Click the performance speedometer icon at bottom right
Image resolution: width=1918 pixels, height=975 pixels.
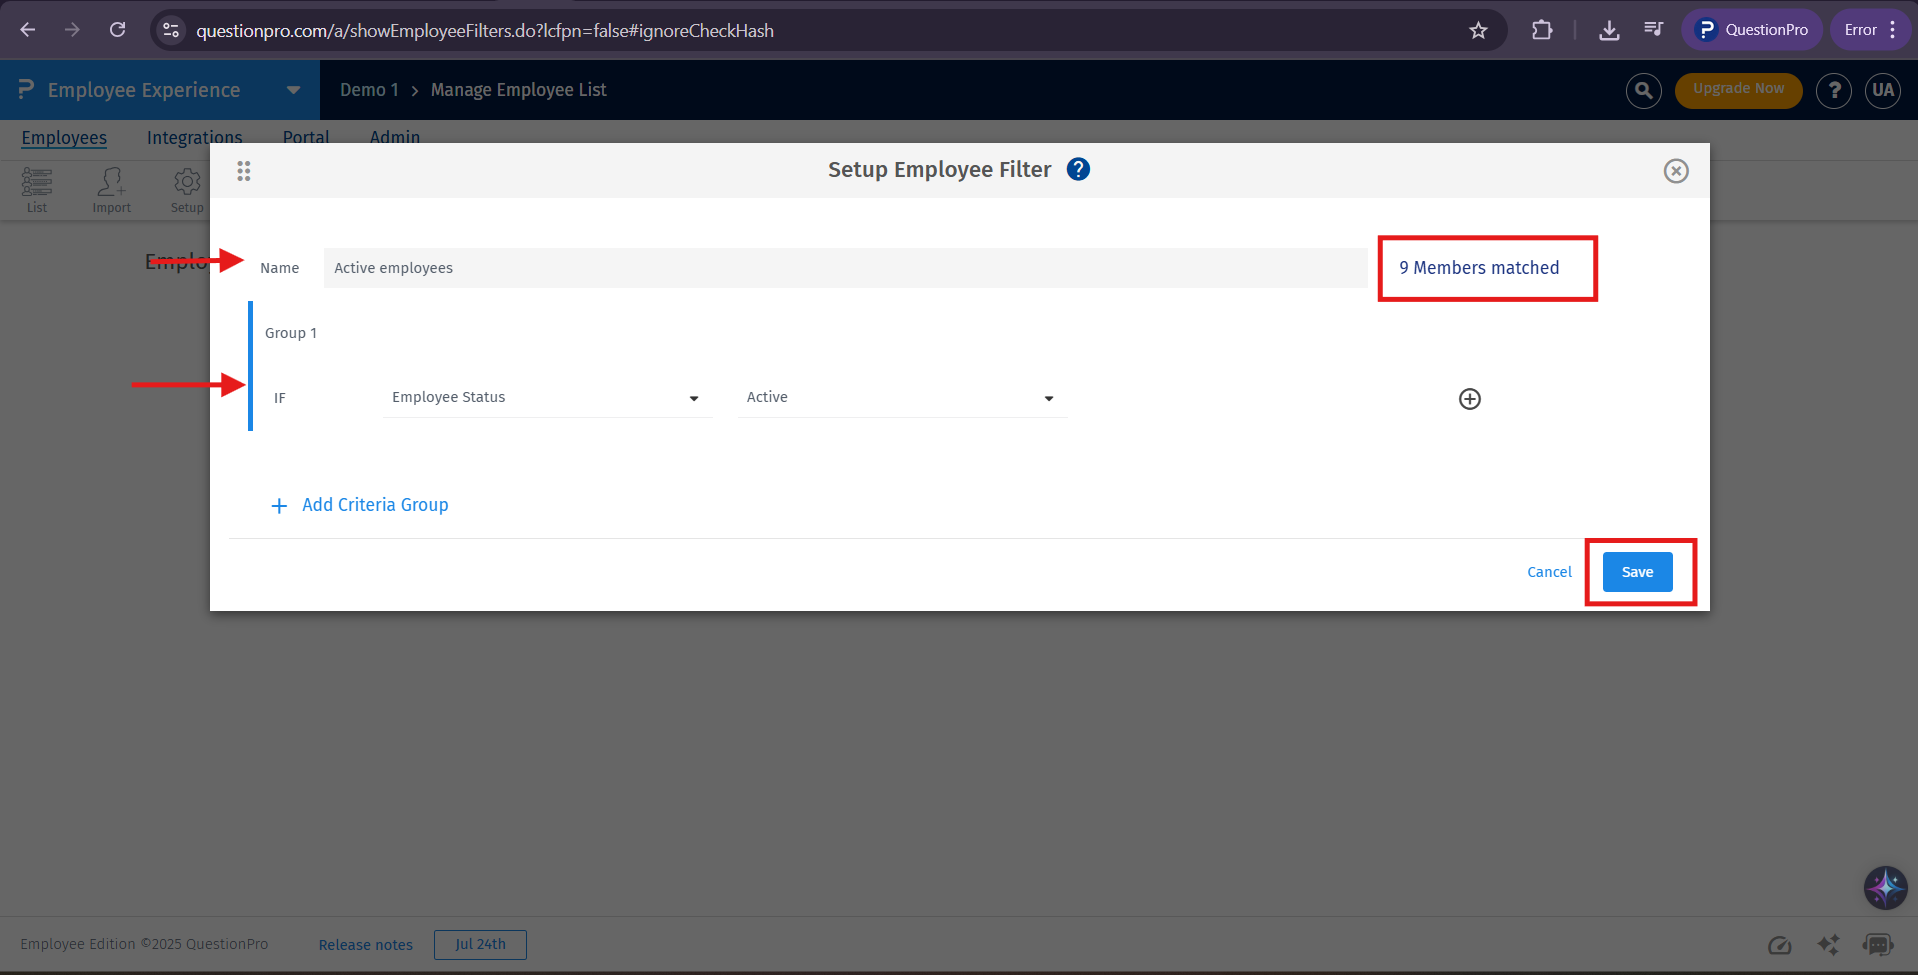(1779, 944)
